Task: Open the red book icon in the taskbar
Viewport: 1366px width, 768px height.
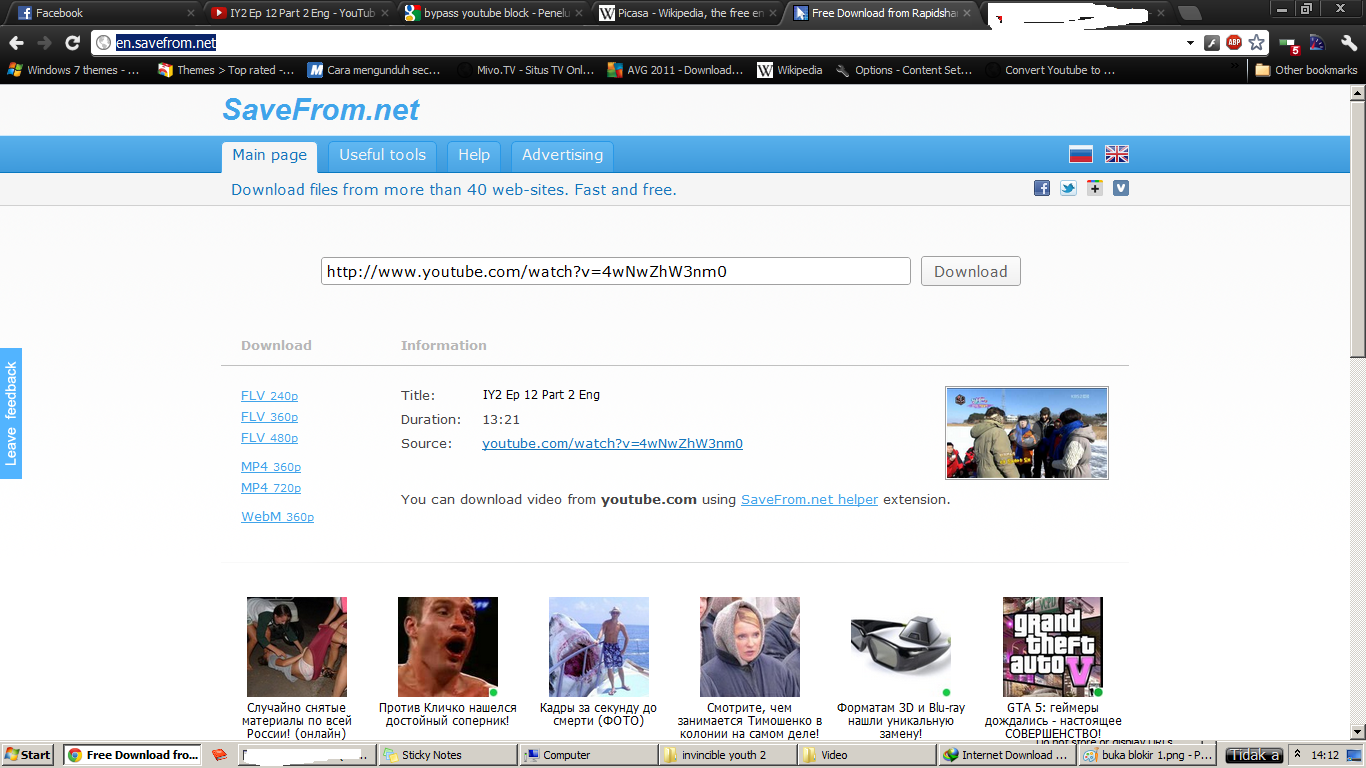Action: (x=220, y=755)
